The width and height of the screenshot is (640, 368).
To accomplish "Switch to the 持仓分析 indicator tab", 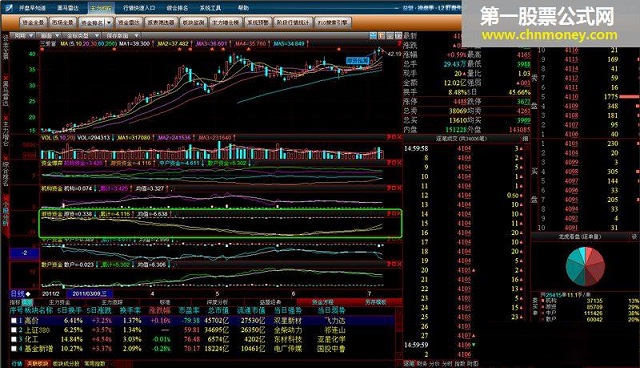I will pyautogui.click(x=217, y=302).
